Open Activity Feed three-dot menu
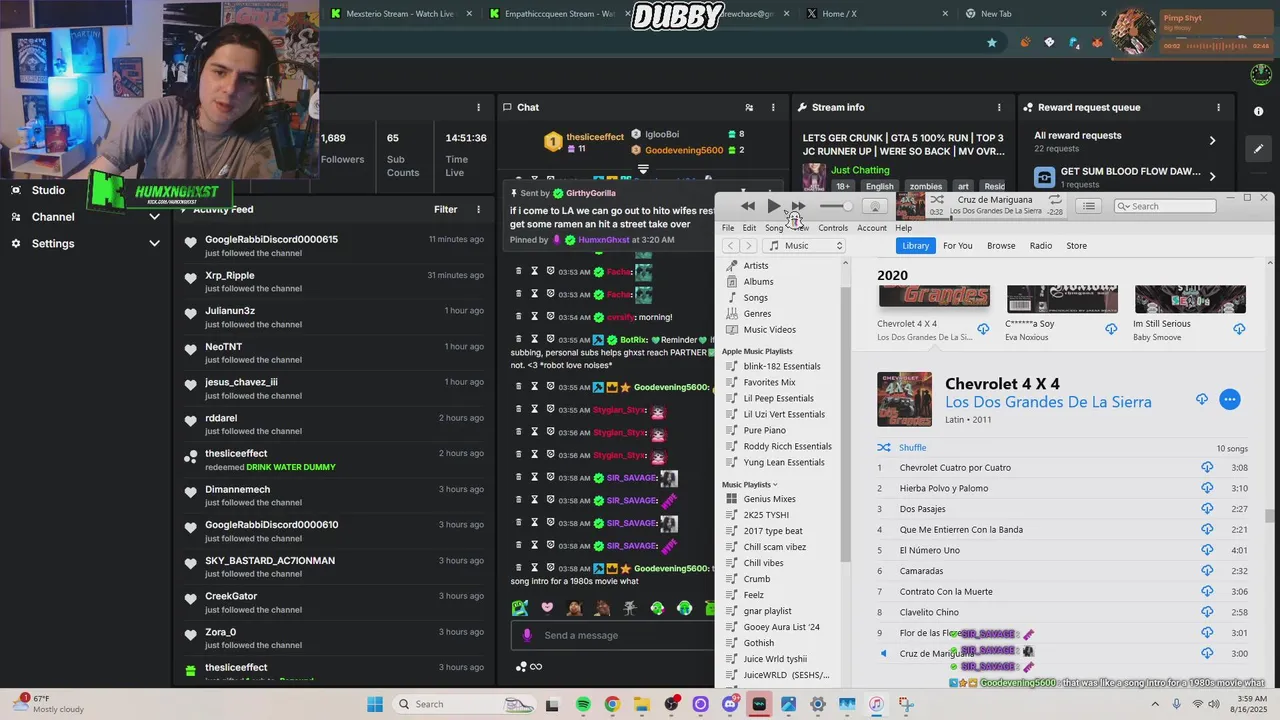The image size is (1280, 720). click(478, 210)
